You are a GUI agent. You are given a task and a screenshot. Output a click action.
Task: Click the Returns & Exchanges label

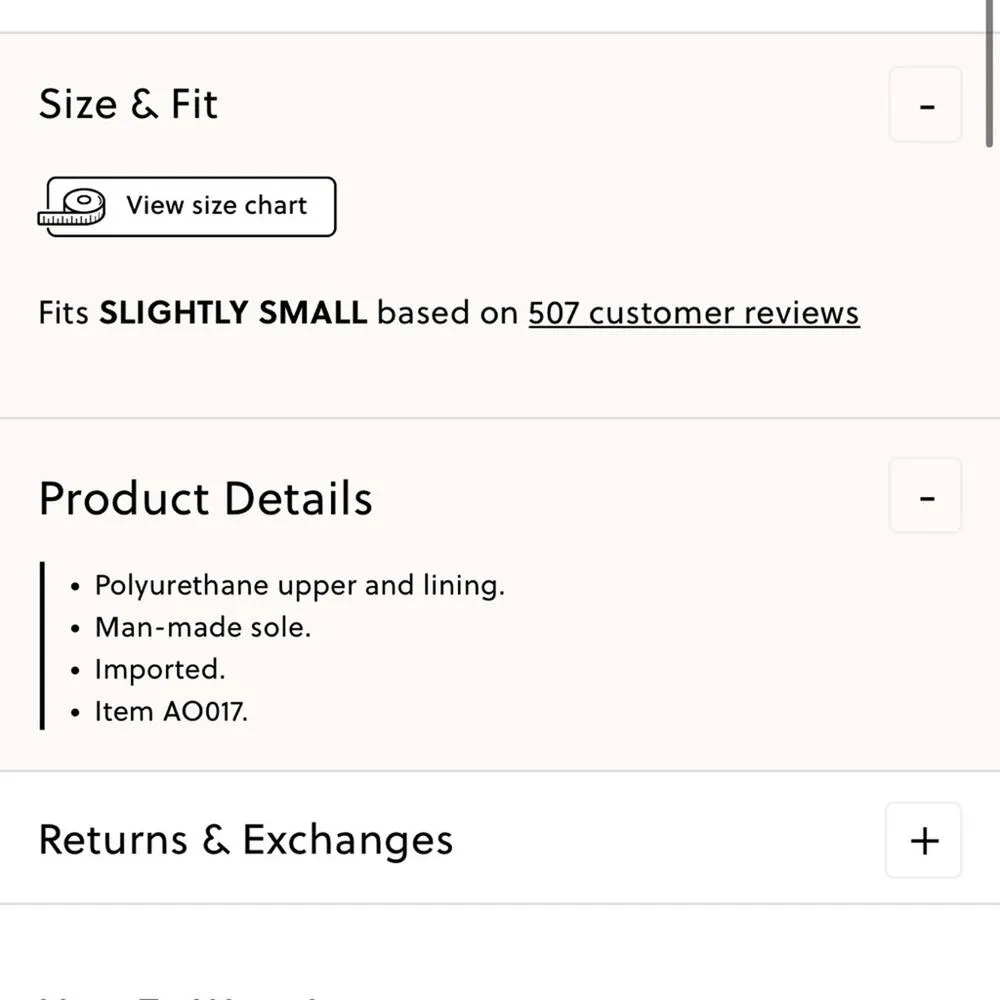[245, 840]
